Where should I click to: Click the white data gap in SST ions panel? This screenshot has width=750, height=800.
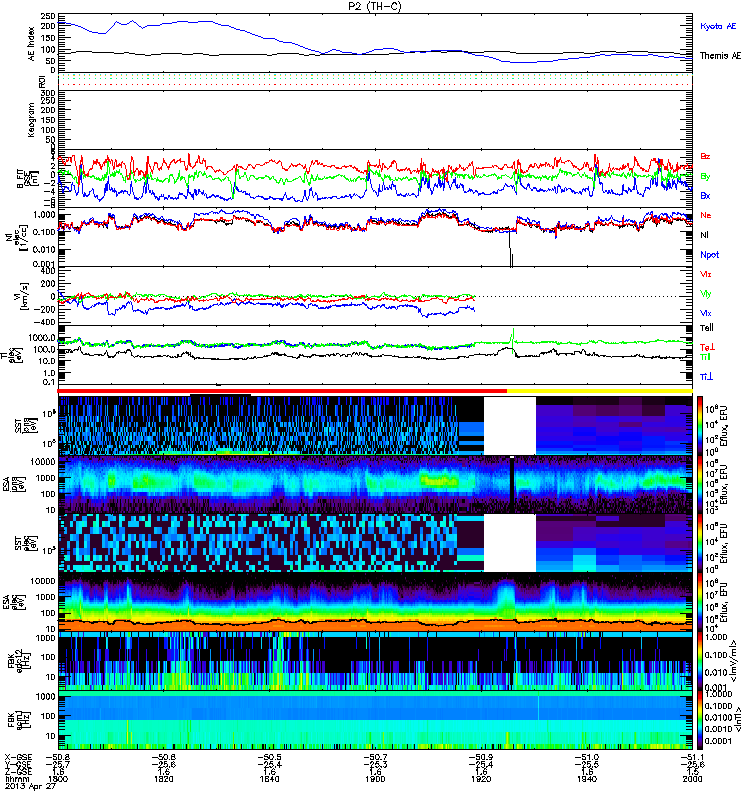point(510,426)
